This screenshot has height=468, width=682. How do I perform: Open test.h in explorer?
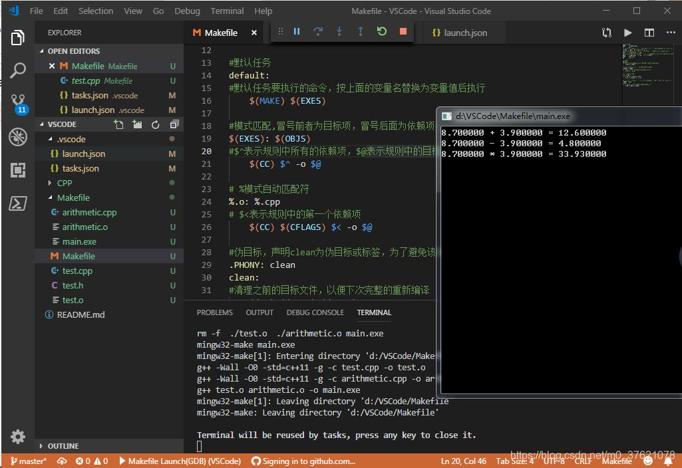(110, 286)
